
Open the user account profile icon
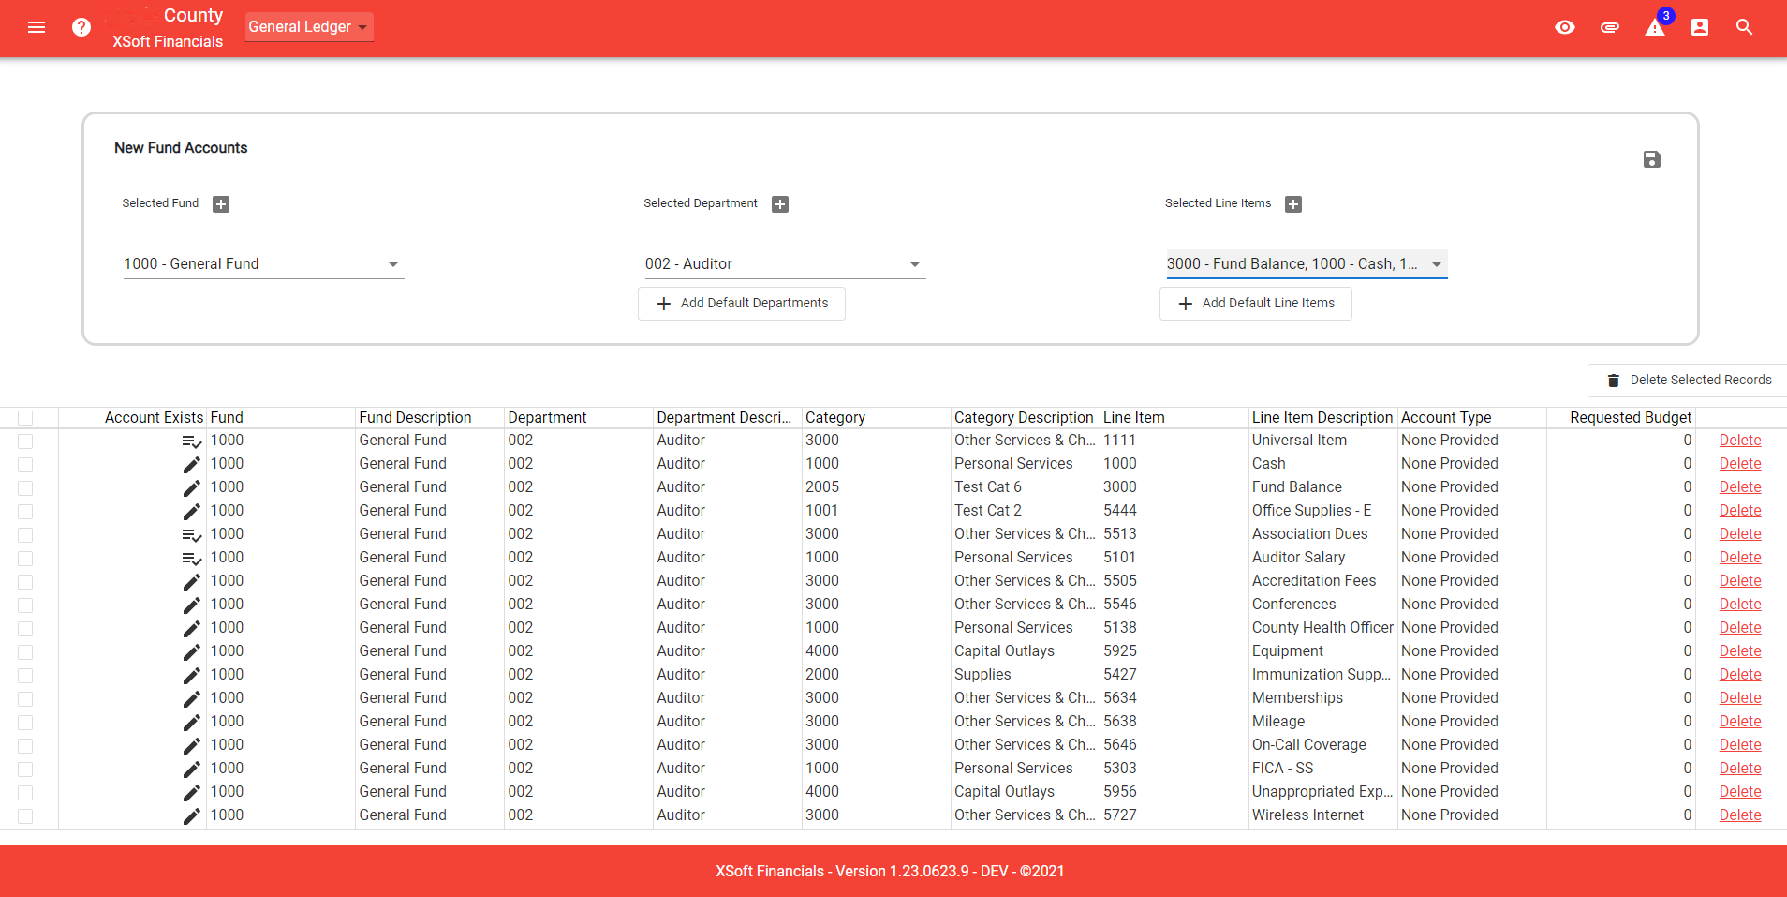(x=1699, y=28)
